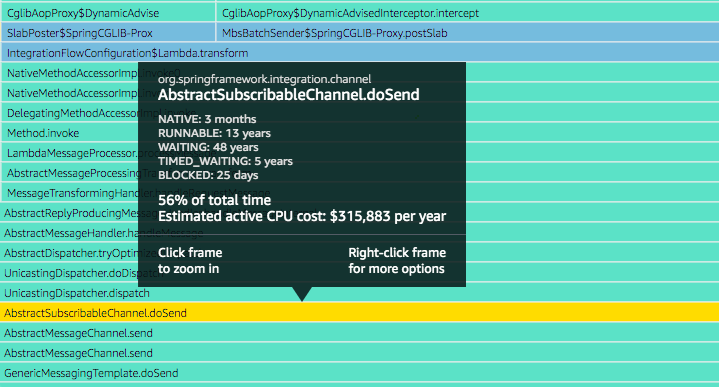The image size is (719, 387).
Task: Select the IntegrationFlowConfiguration$Lambda.transform frame
Action: [x=360, y=53]
